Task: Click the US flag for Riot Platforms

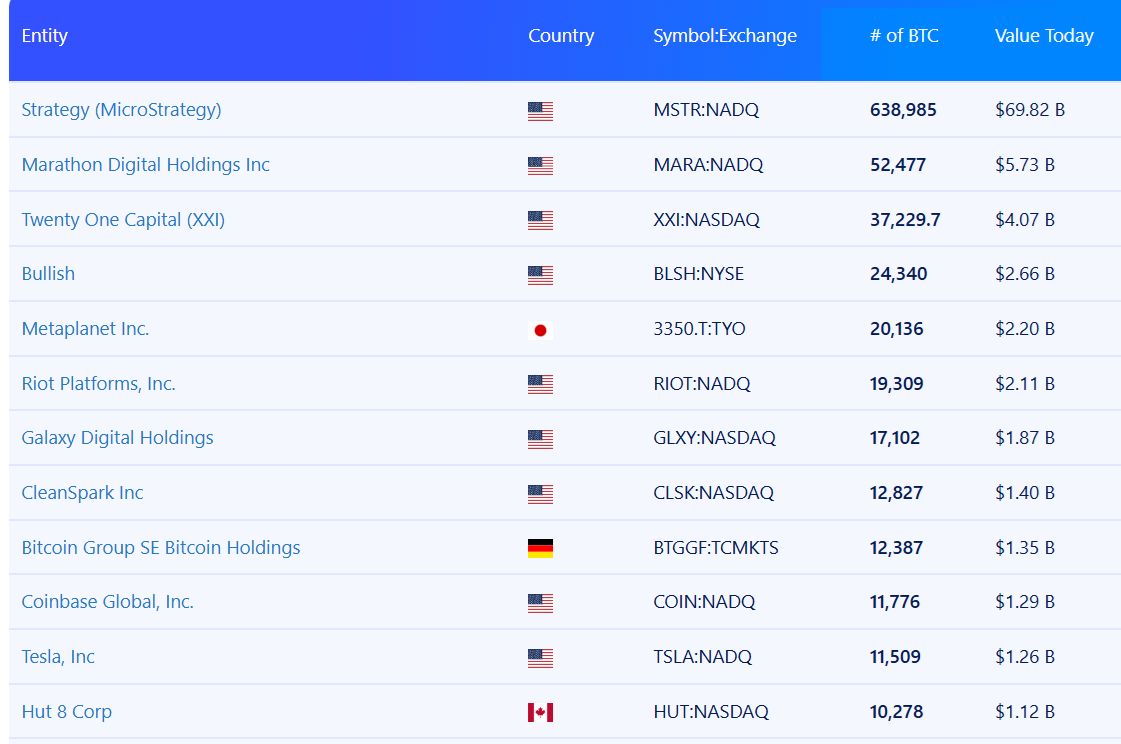Action: pos(540,383)
